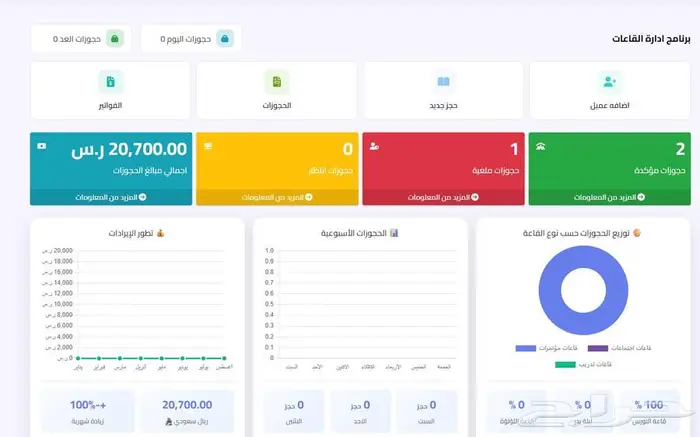Click the small icon next to ريال سعودي
The width and height of the screenshot is (700, 437).
click(x=169, y=421)
